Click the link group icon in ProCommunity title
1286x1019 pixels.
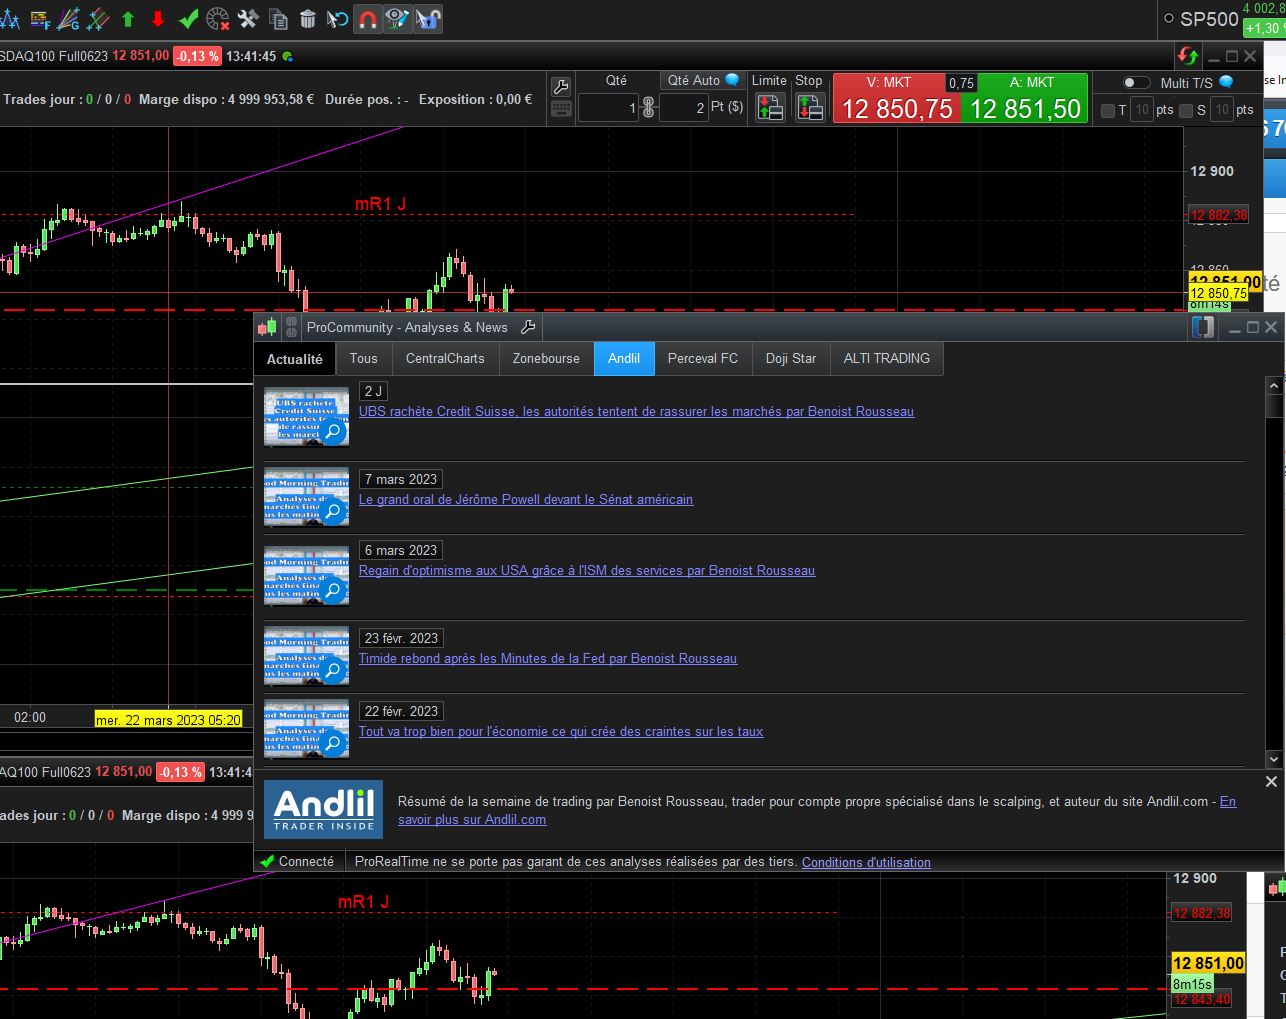(x=291, y=327)
